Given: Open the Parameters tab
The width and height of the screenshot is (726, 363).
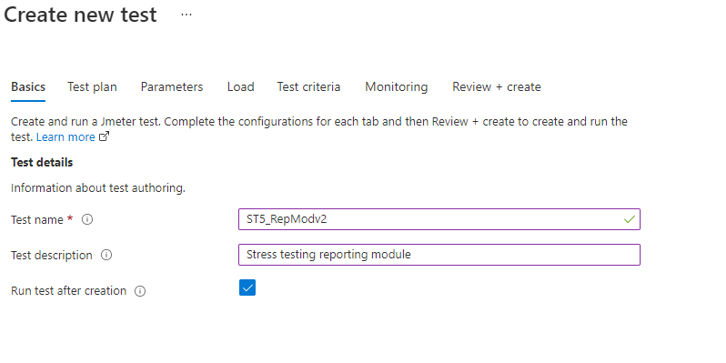Looking at the screenshot, I should 172,87.
